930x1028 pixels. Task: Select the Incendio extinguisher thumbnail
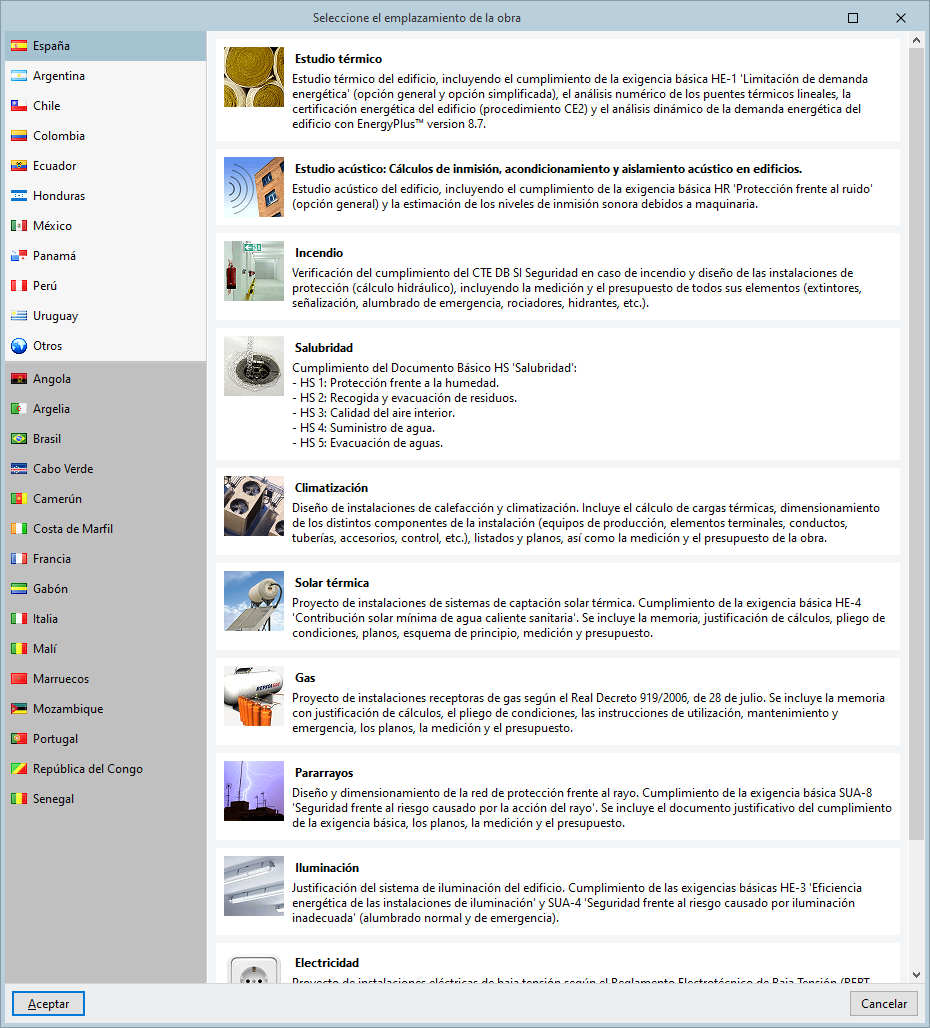[254, 271]
